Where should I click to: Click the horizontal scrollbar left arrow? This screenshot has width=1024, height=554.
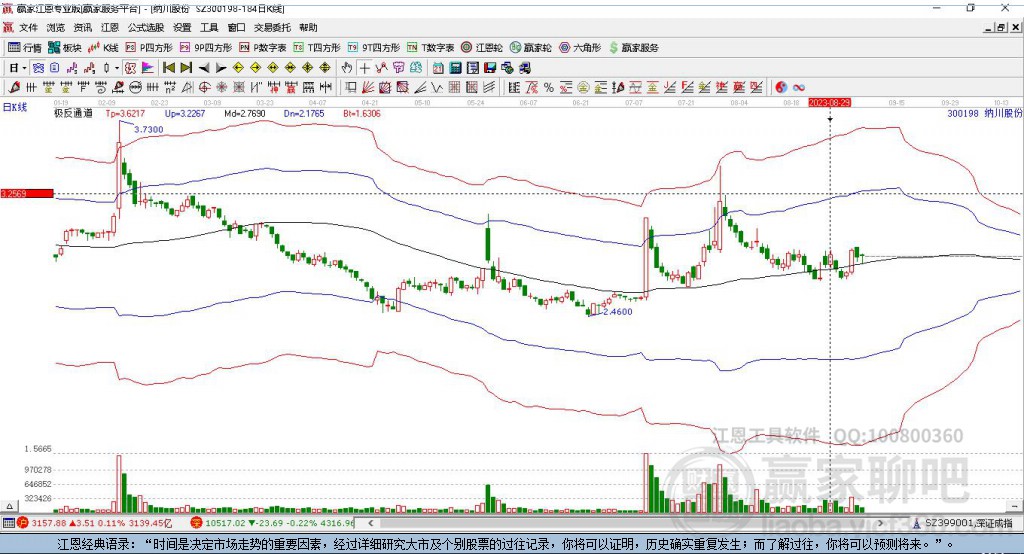click(371, 523)
